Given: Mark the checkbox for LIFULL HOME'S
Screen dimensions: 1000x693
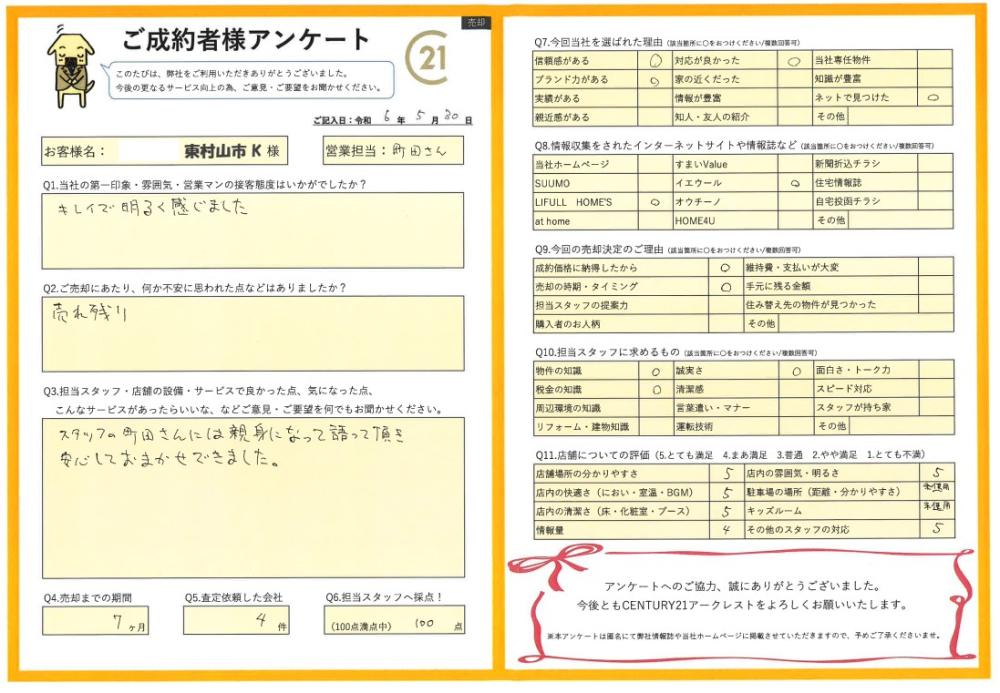Looking at the screenshot, I should point(655,201).
